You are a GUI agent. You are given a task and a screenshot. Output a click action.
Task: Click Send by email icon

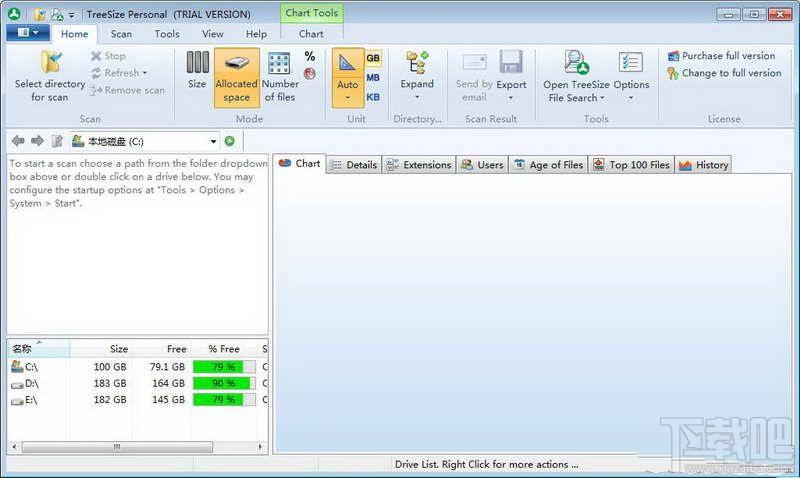[x=474, y=63]
